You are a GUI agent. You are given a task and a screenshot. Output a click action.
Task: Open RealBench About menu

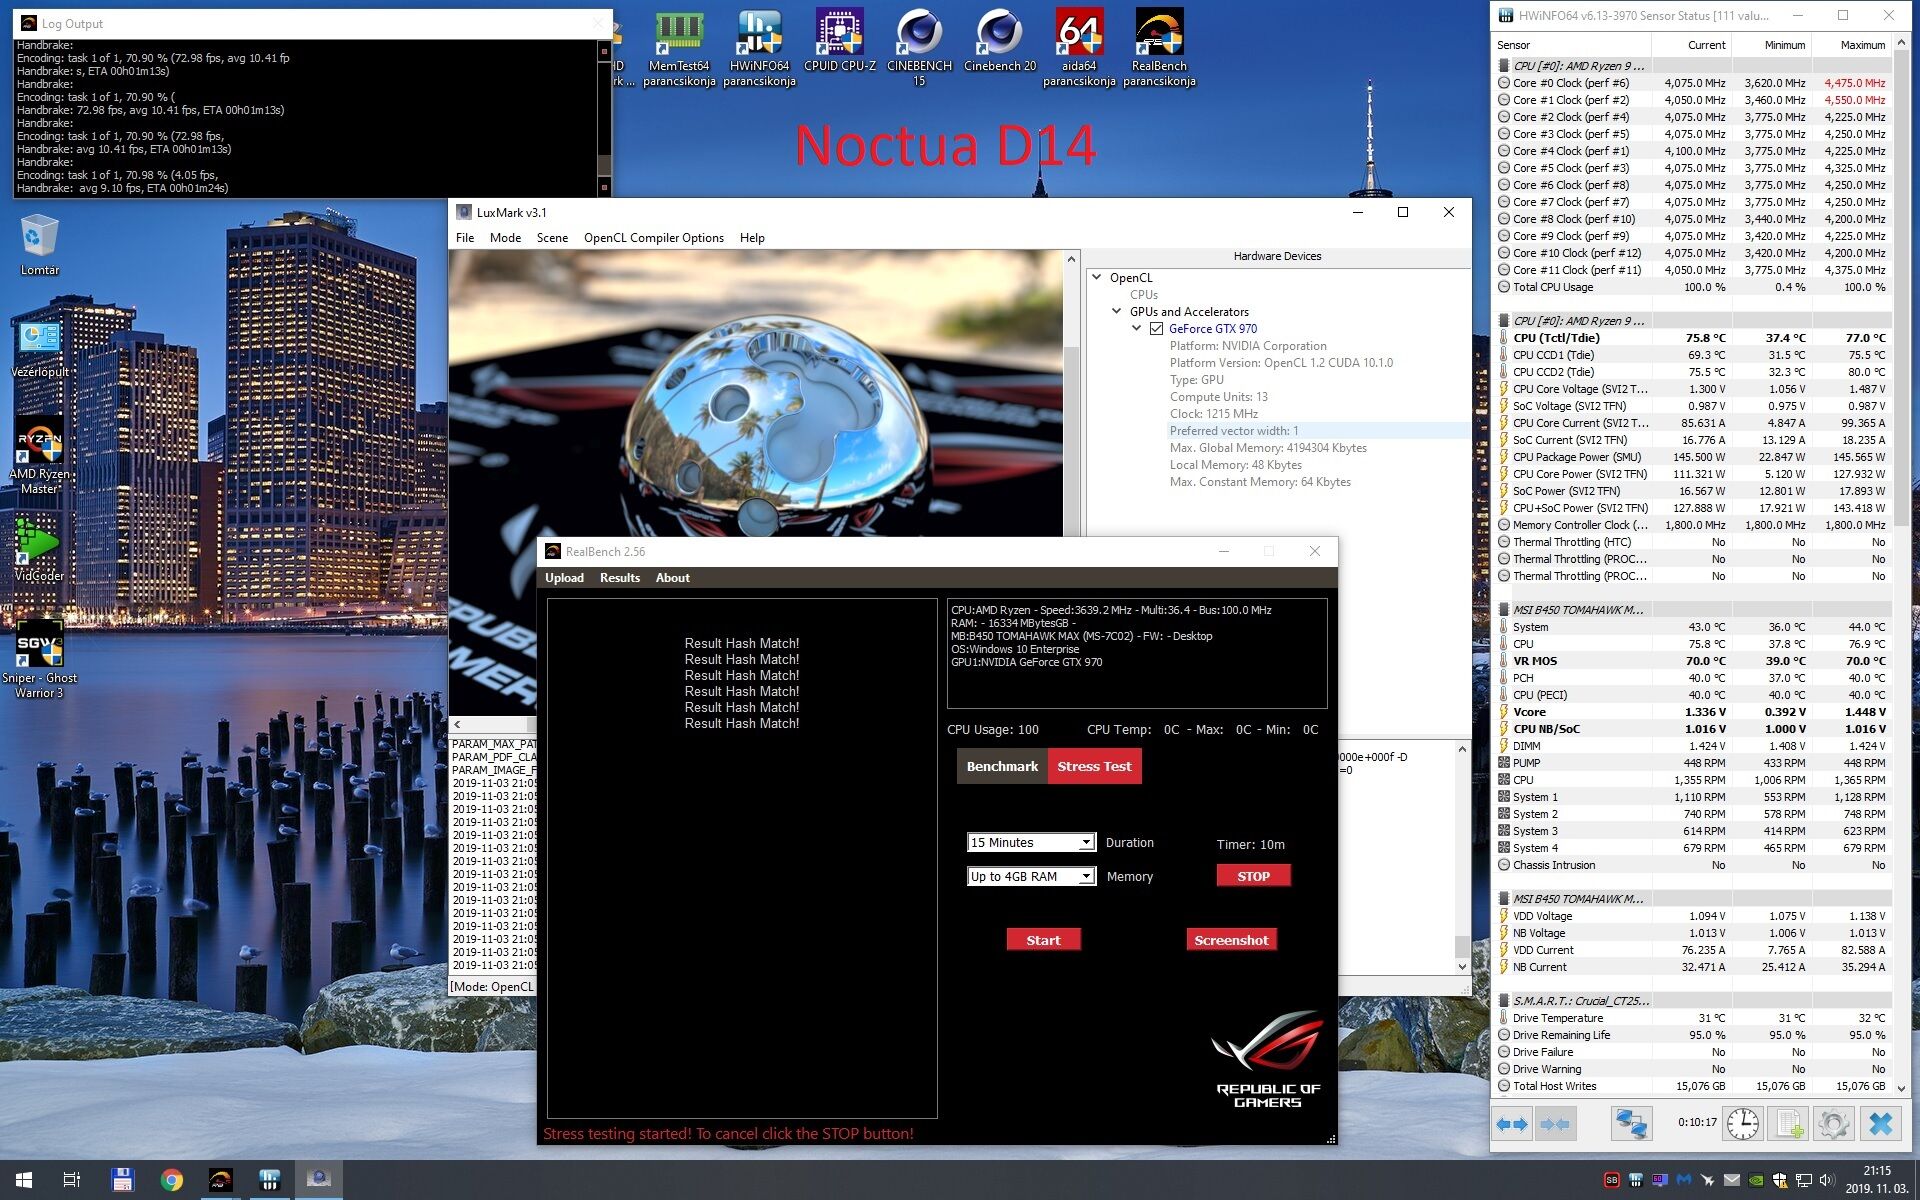(673, 578)
